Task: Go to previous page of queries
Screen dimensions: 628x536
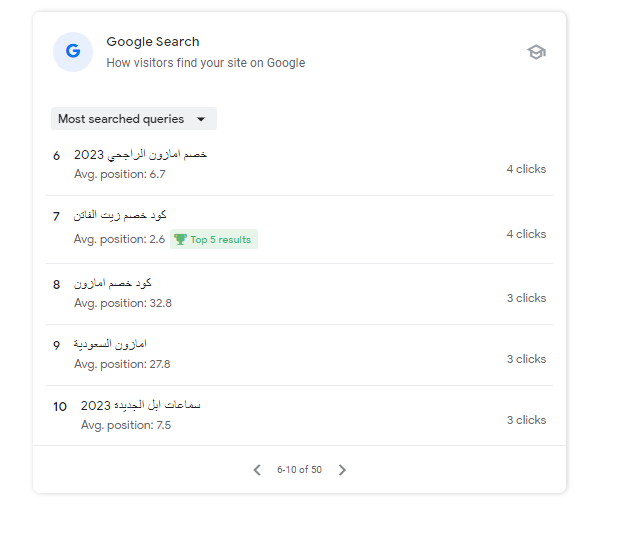Action: (257, 470)
